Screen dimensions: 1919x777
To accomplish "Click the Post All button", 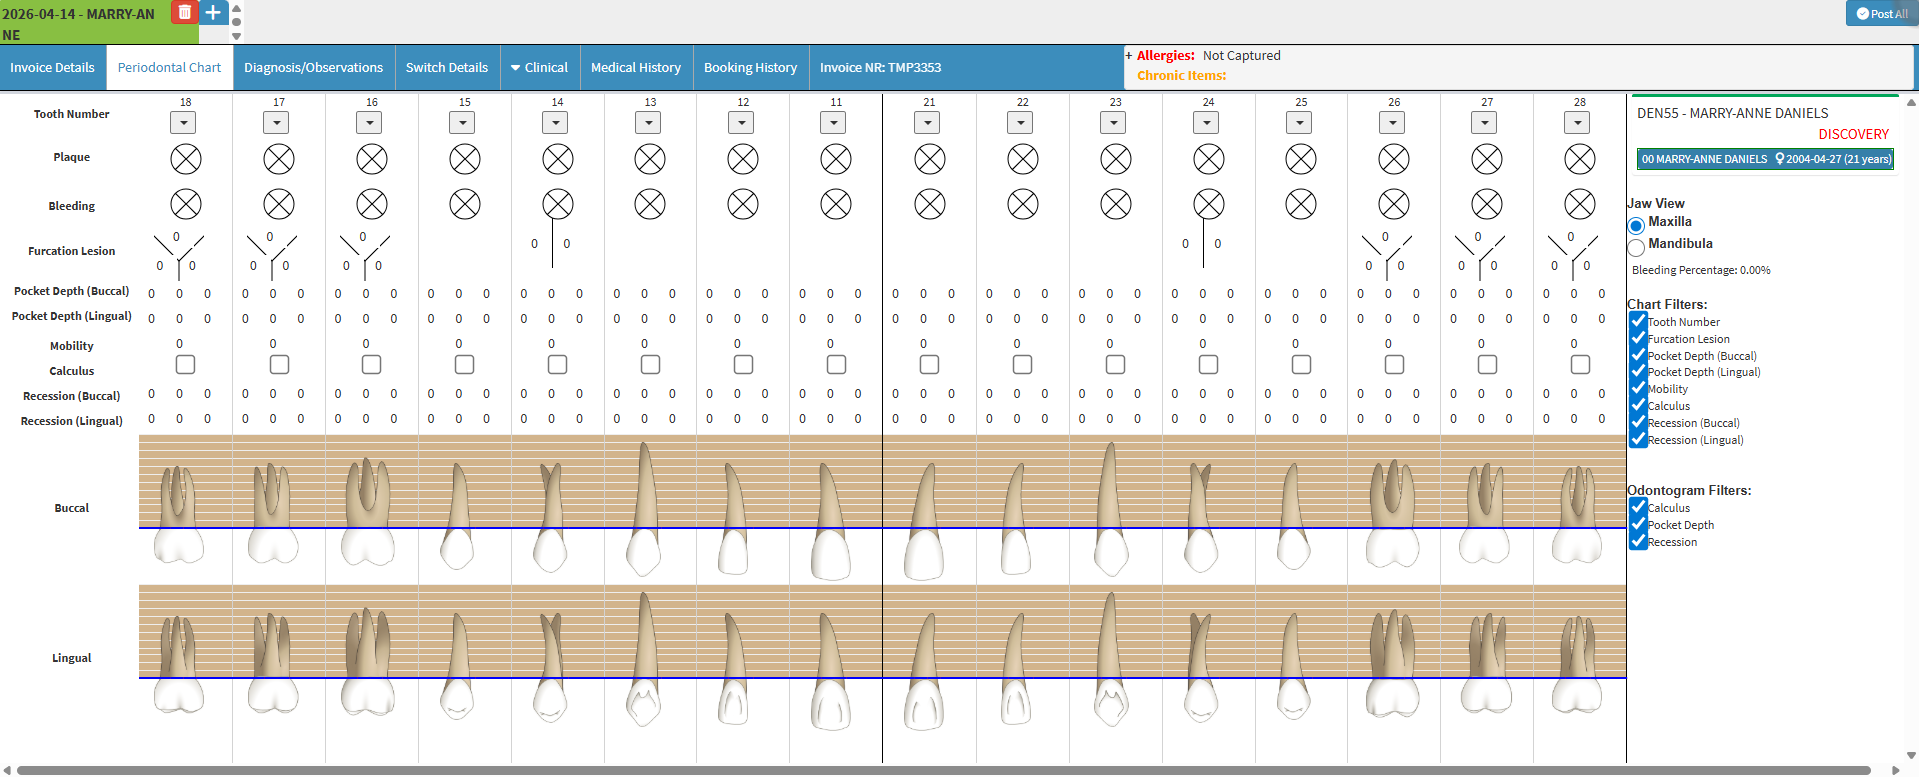I will pos(1881,14).
